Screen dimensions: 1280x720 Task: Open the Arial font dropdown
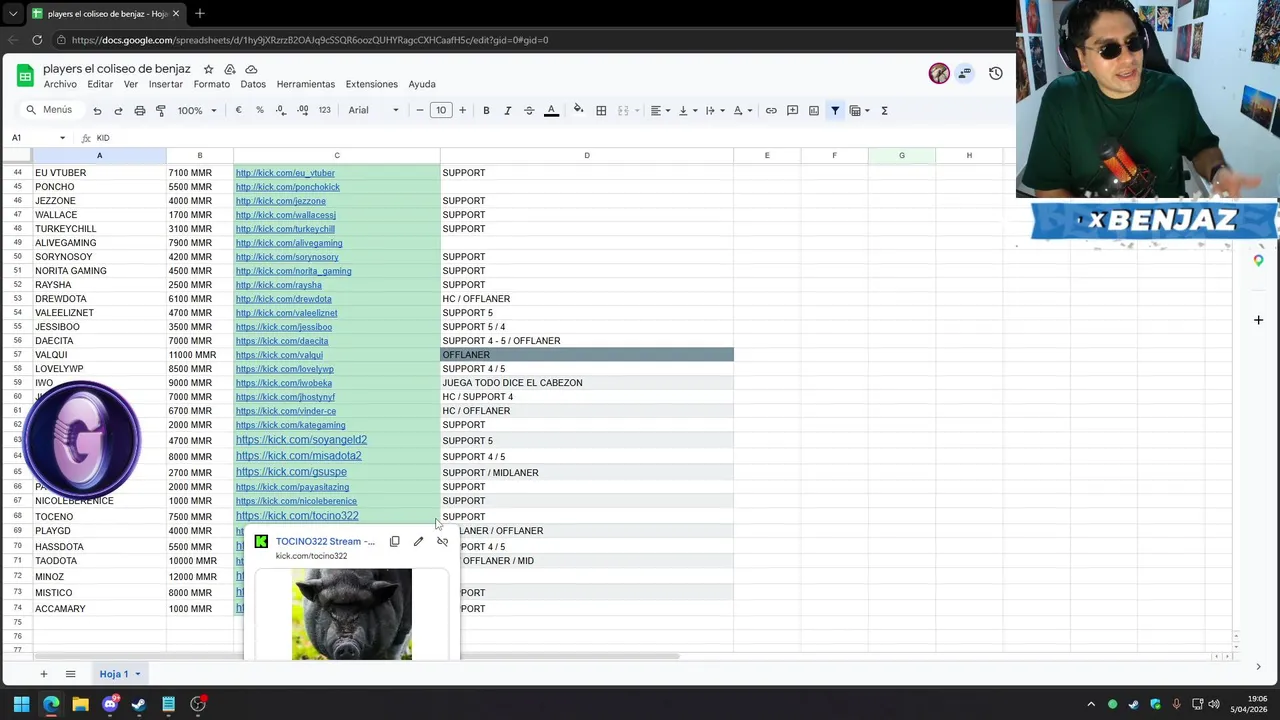(373, 111)
